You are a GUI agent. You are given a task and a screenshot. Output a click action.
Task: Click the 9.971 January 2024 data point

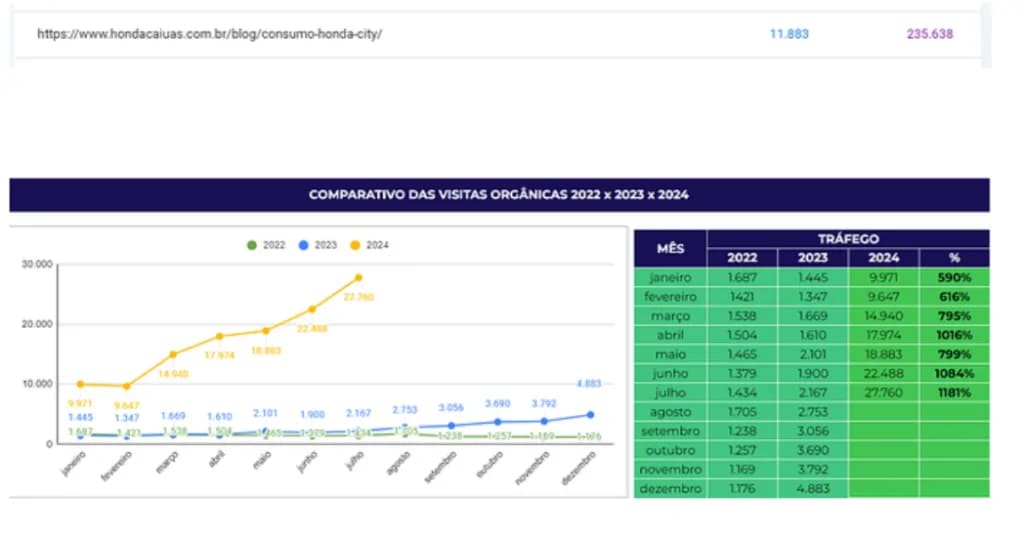click(80, 384)
